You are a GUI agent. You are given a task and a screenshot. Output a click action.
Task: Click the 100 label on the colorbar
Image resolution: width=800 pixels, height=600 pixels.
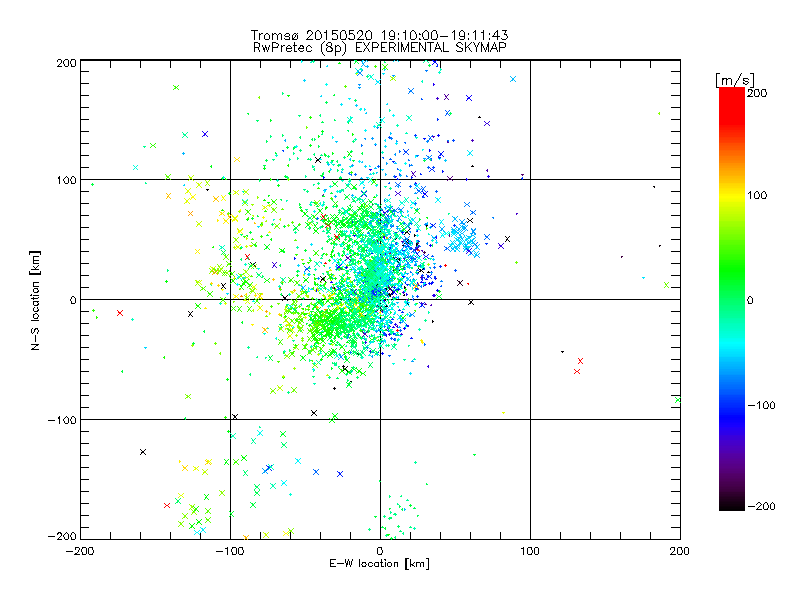click(757, 195)
